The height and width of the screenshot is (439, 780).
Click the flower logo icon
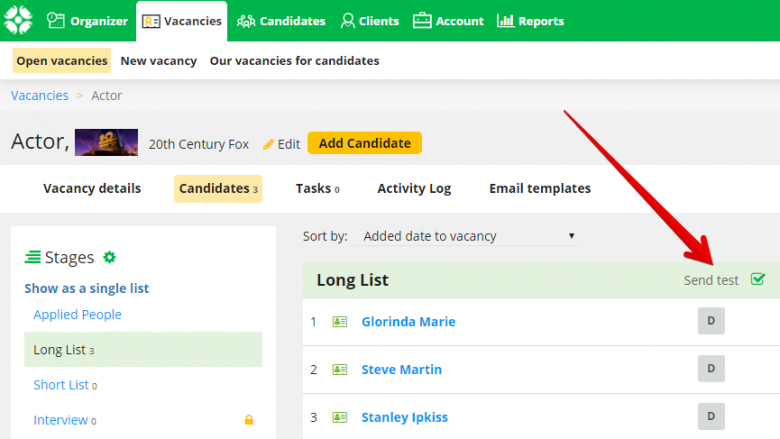click(x=18, y=20)
